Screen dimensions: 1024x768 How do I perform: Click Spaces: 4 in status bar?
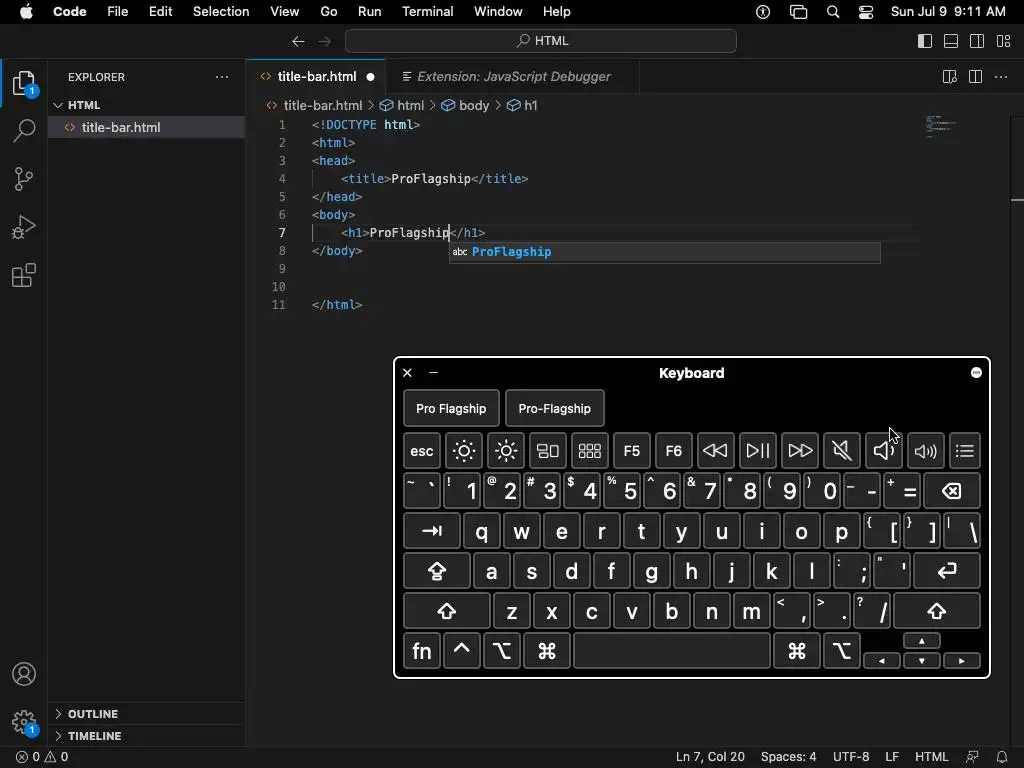point(788,757)
